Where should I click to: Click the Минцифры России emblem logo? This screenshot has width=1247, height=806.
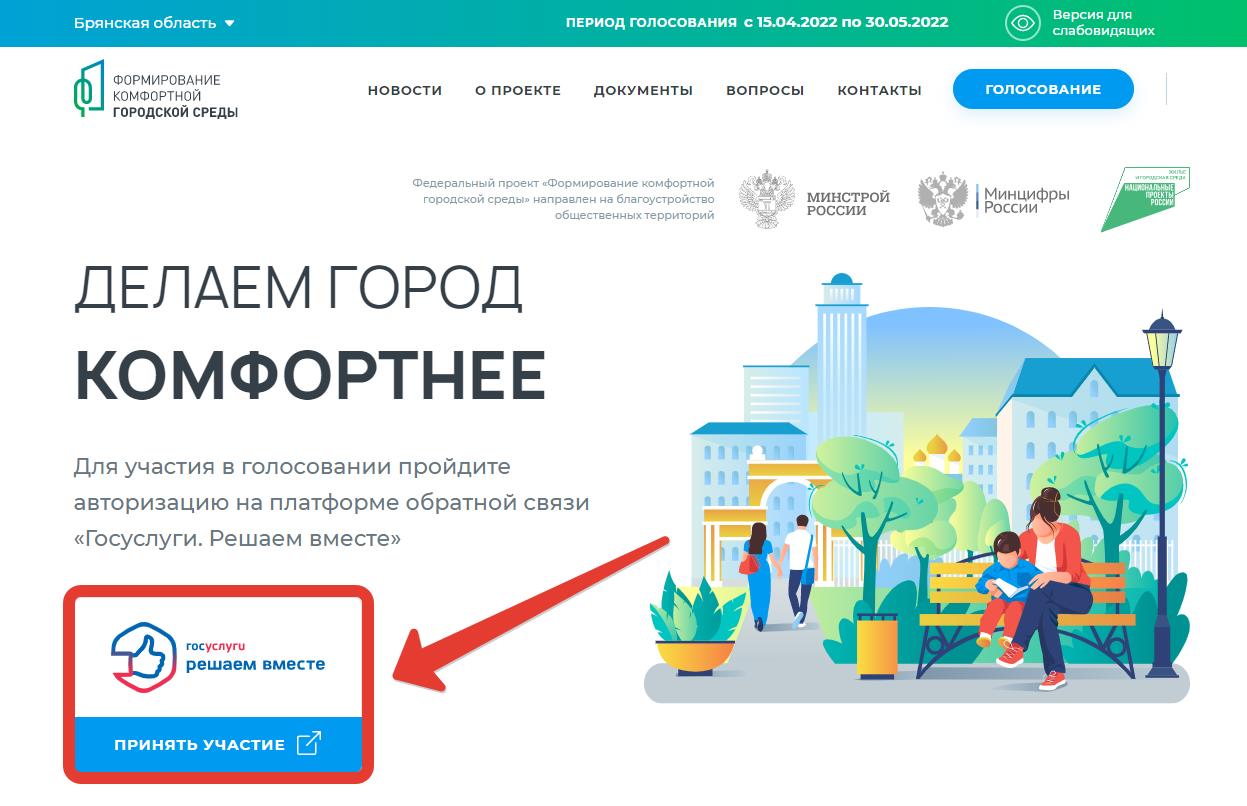tap(993, 199)
